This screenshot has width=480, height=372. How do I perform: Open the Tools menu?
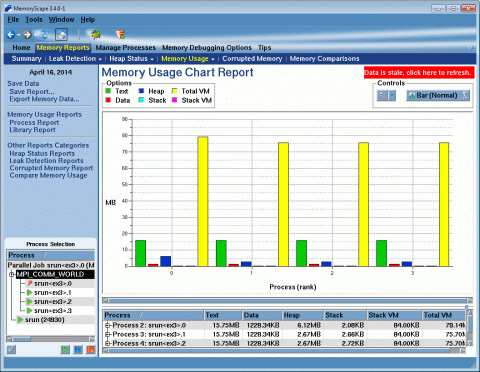tap(34, 20)
